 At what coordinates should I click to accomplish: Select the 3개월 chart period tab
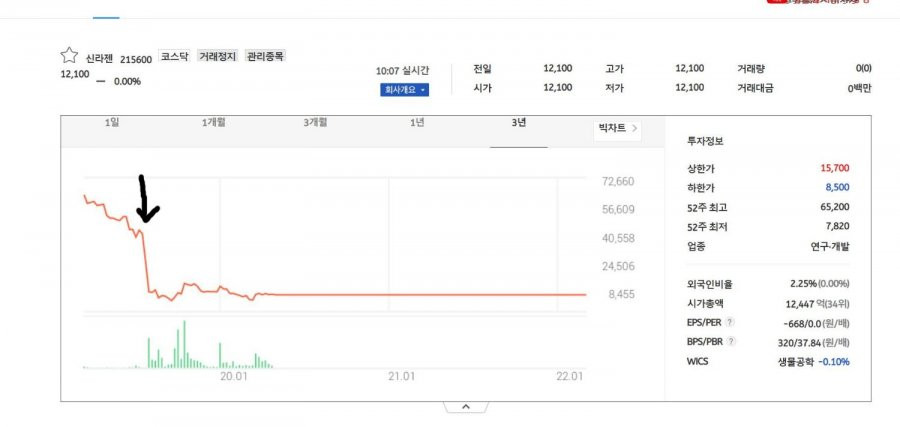coord(315,122)
